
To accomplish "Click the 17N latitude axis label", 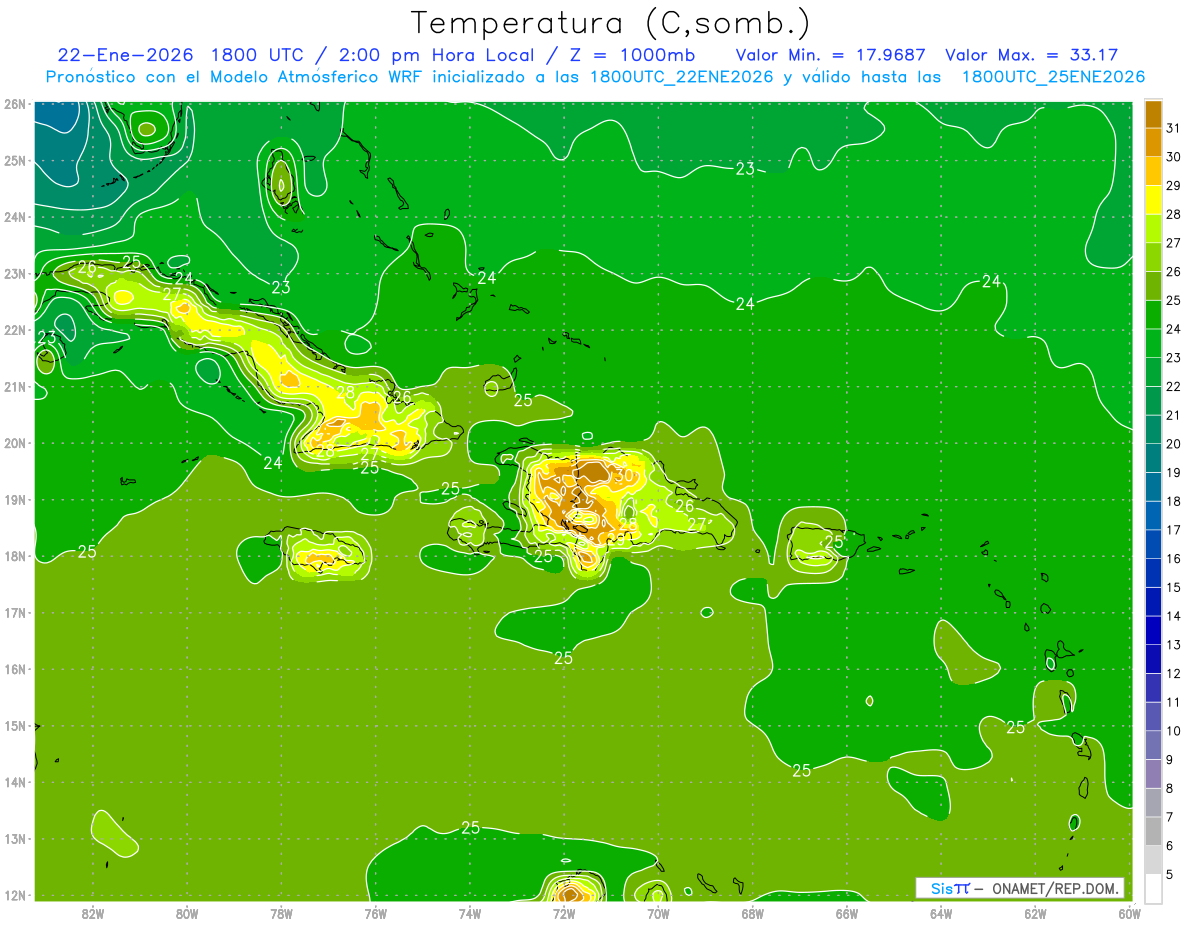I will [15, 613].
